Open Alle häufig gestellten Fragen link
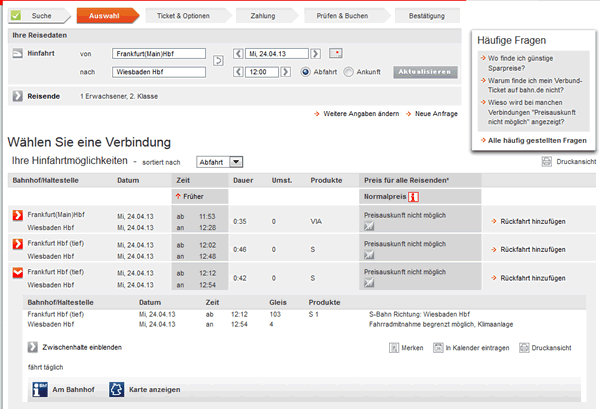Viewport: 600px width, 409px height. coord(538,141)
